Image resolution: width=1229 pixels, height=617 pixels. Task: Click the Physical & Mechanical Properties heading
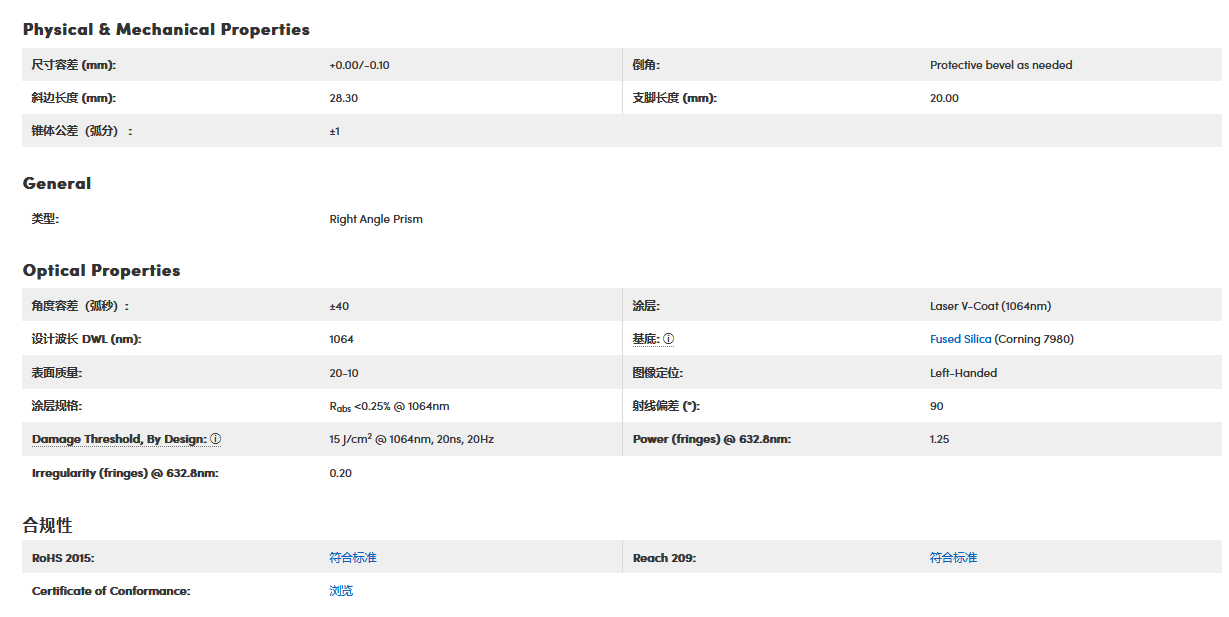(x=166, y=29)
